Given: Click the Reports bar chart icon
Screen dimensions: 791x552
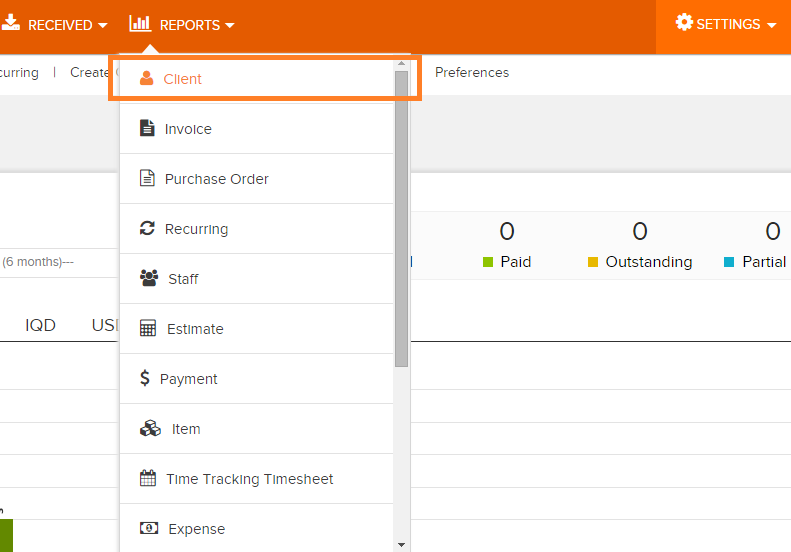Looking at the screenshot, I should point(140,23).
